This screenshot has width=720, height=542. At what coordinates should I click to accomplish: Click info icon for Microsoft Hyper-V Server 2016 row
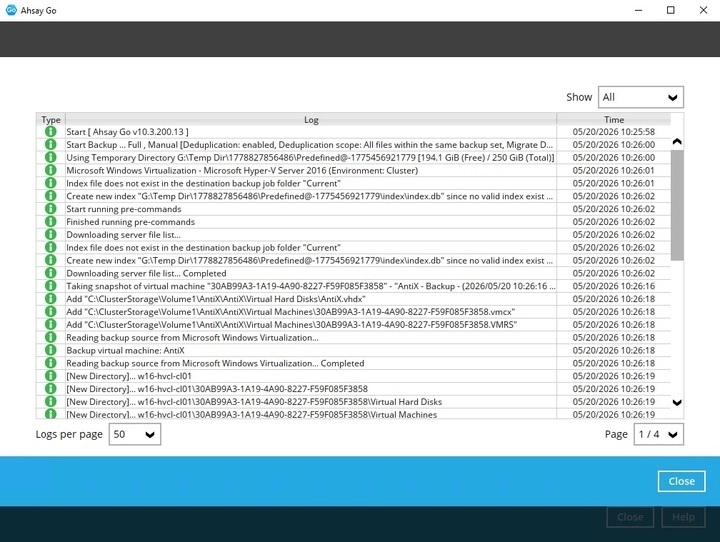click(x=51, y=170)
